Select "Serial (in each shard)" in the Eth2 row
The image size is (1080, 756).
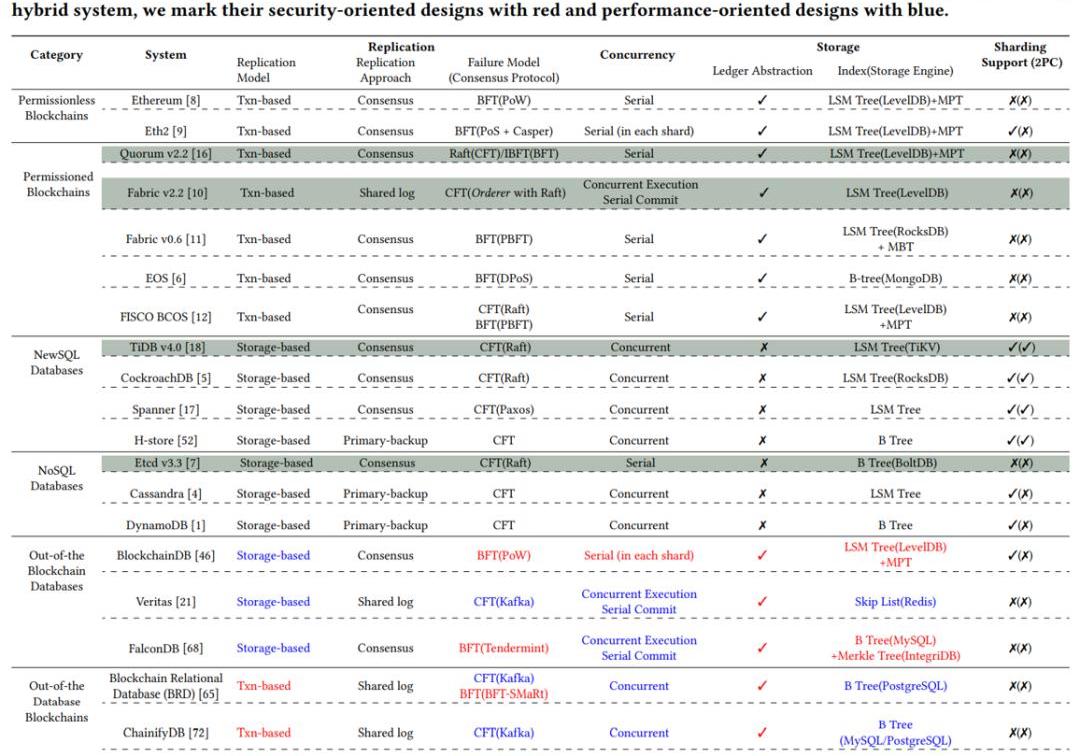click(638, 131)
